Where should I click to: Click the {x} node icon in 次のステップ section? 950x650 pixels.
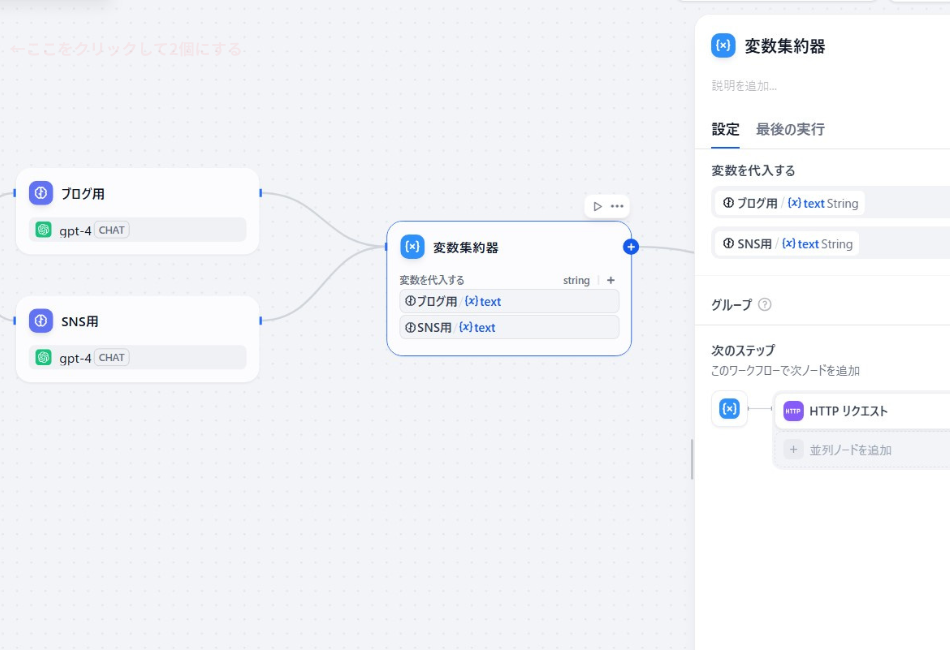(x=729, y=409)
